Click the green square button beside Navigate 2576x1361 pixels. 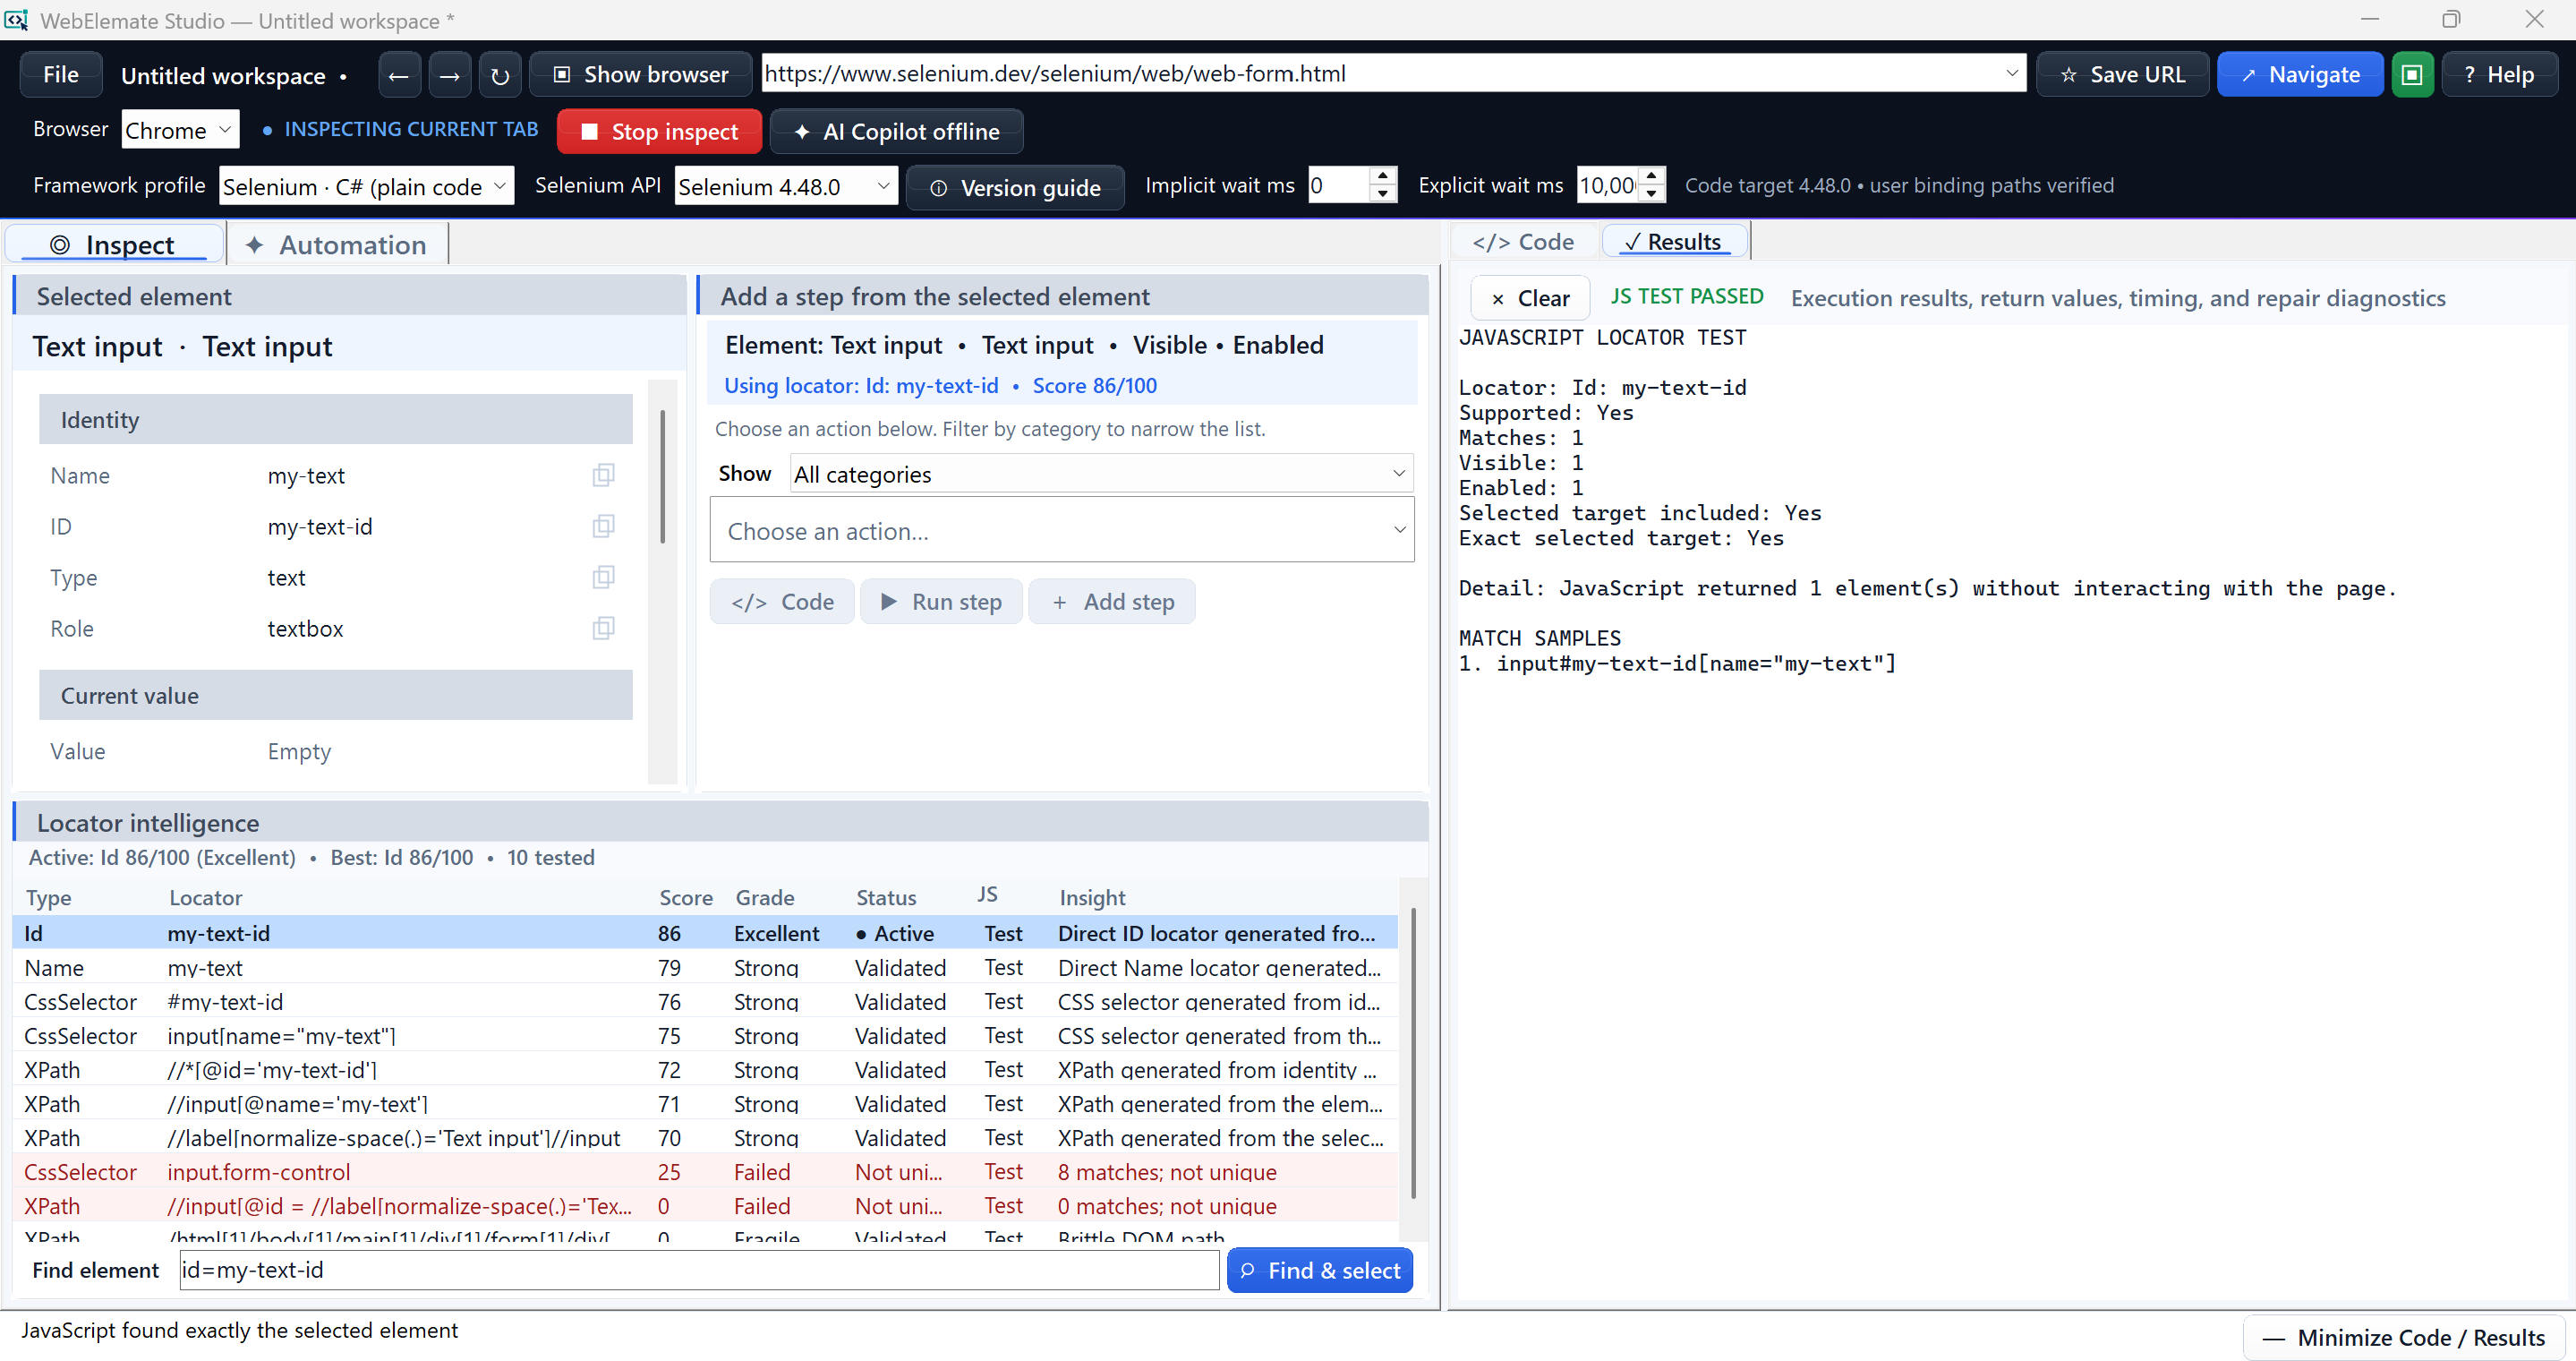pyautogui.click(x=2412, y=75)
